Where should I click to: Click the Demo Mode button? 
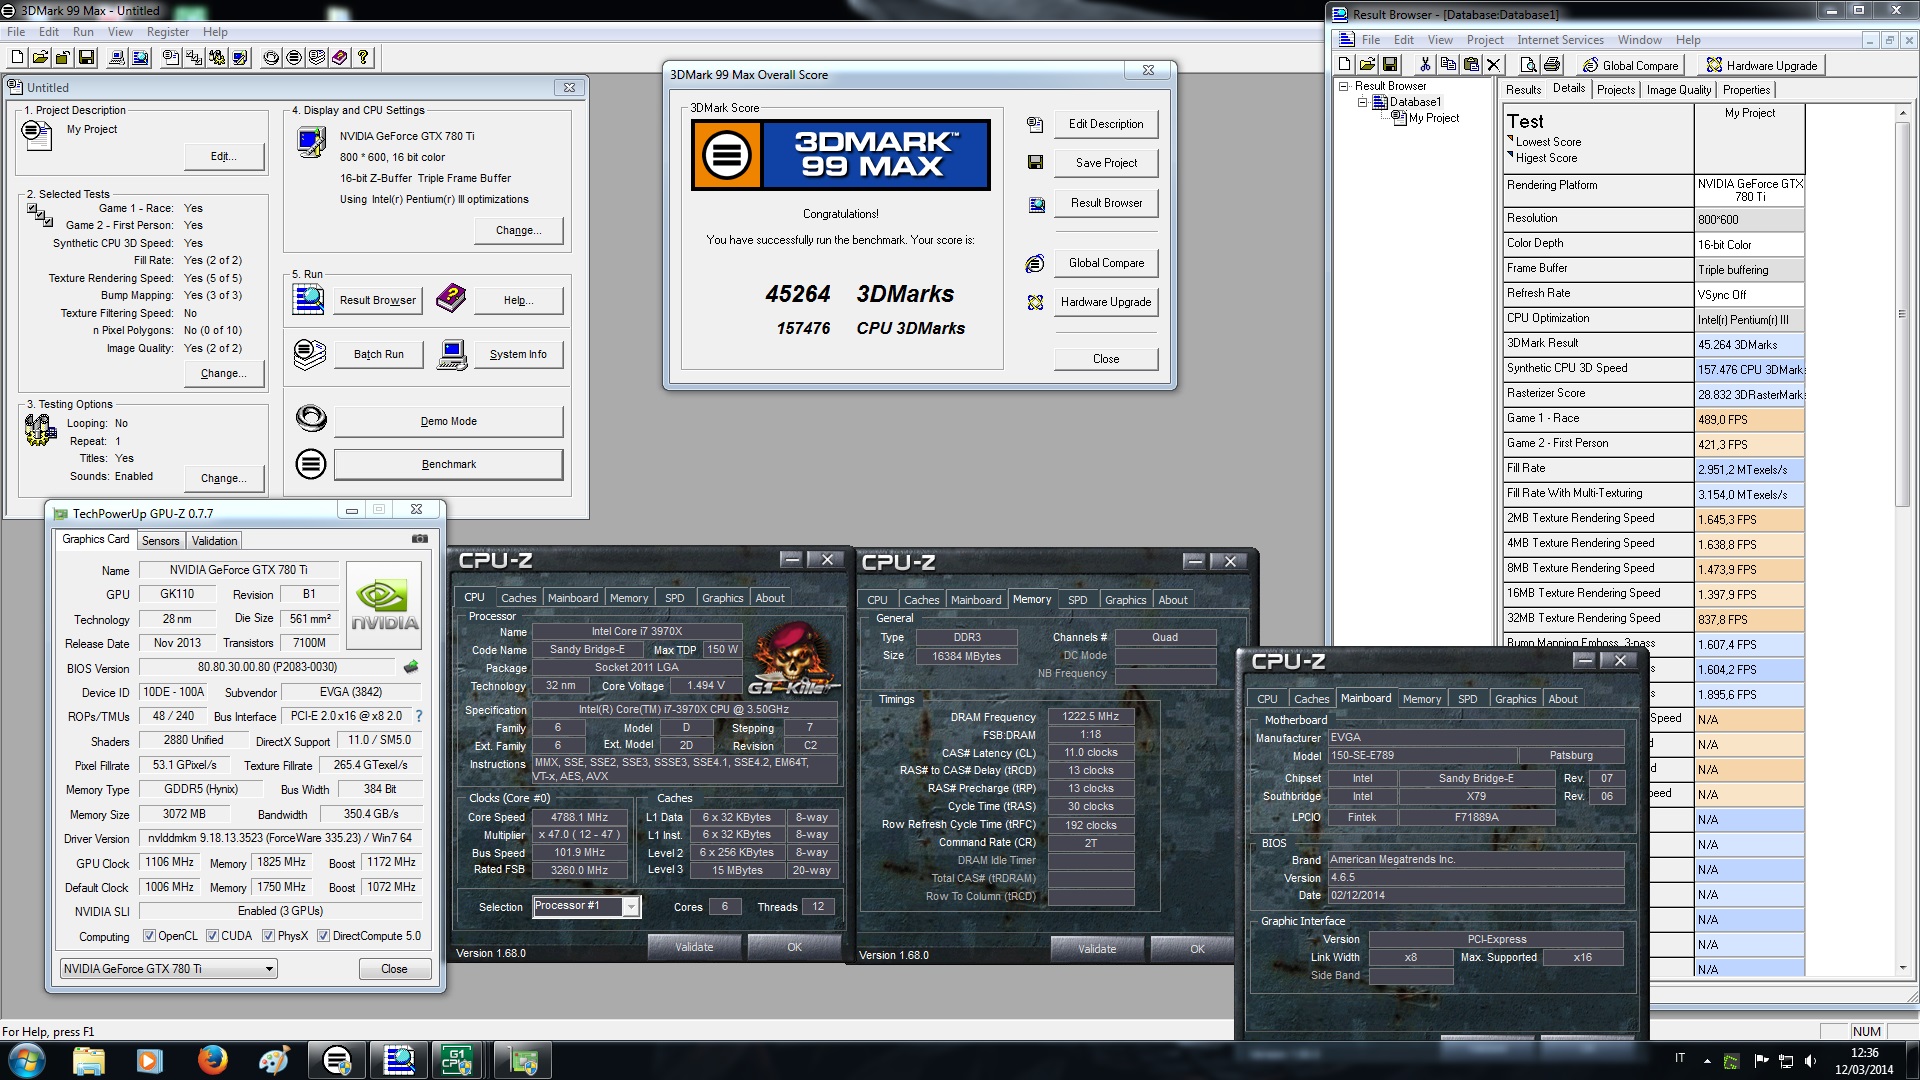pos(448,421)
